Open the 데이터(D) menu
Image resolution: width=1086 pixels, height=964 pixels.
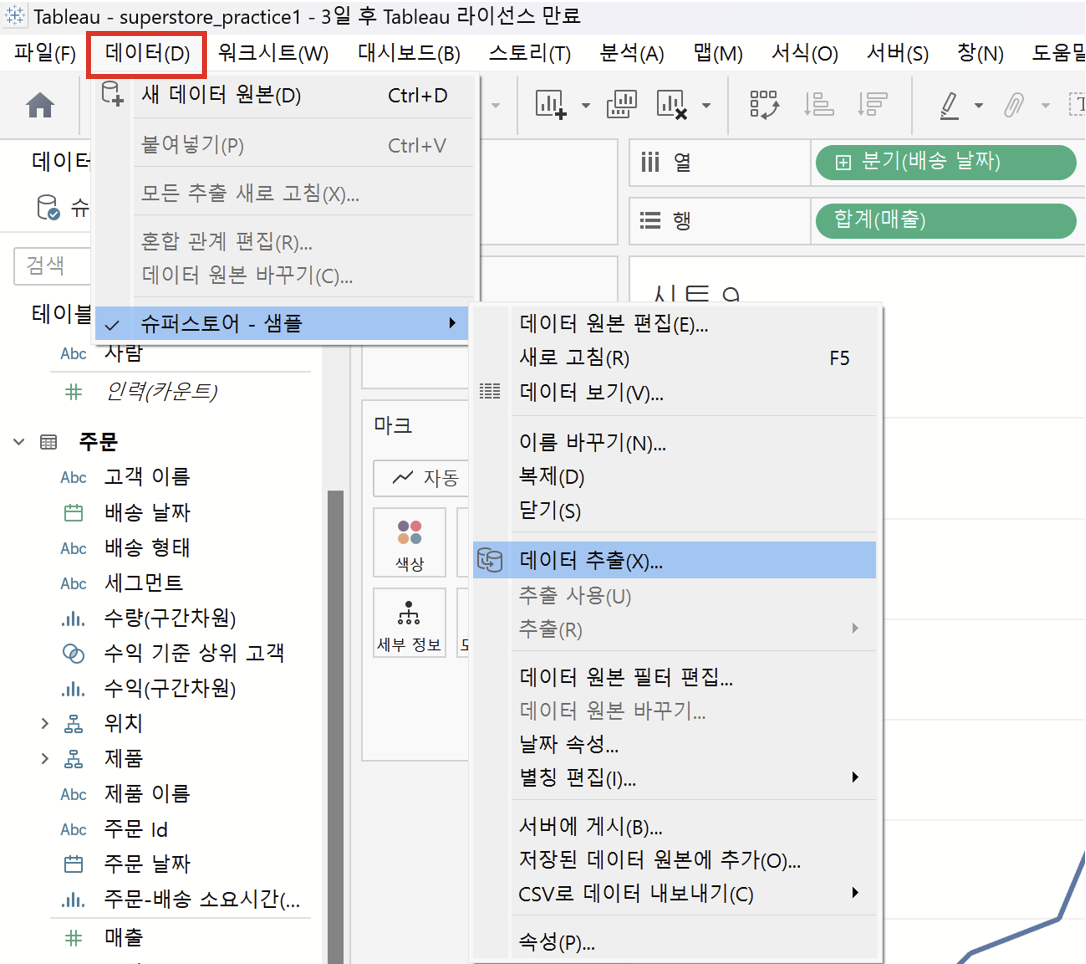(x=147, y=53)
